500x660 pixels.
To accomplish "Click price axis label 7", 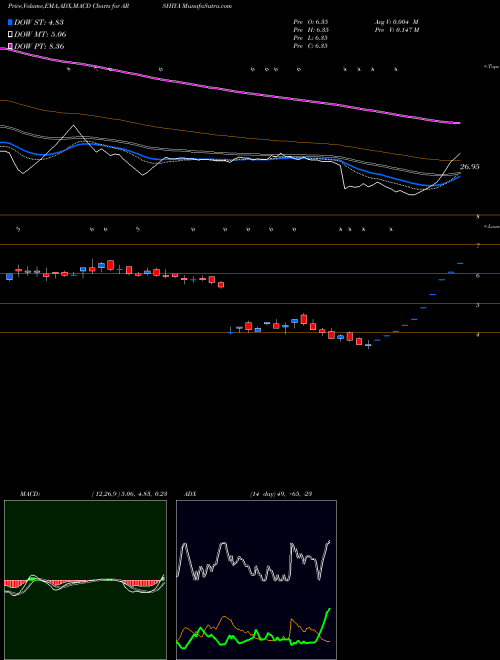I will pos(478,246).
